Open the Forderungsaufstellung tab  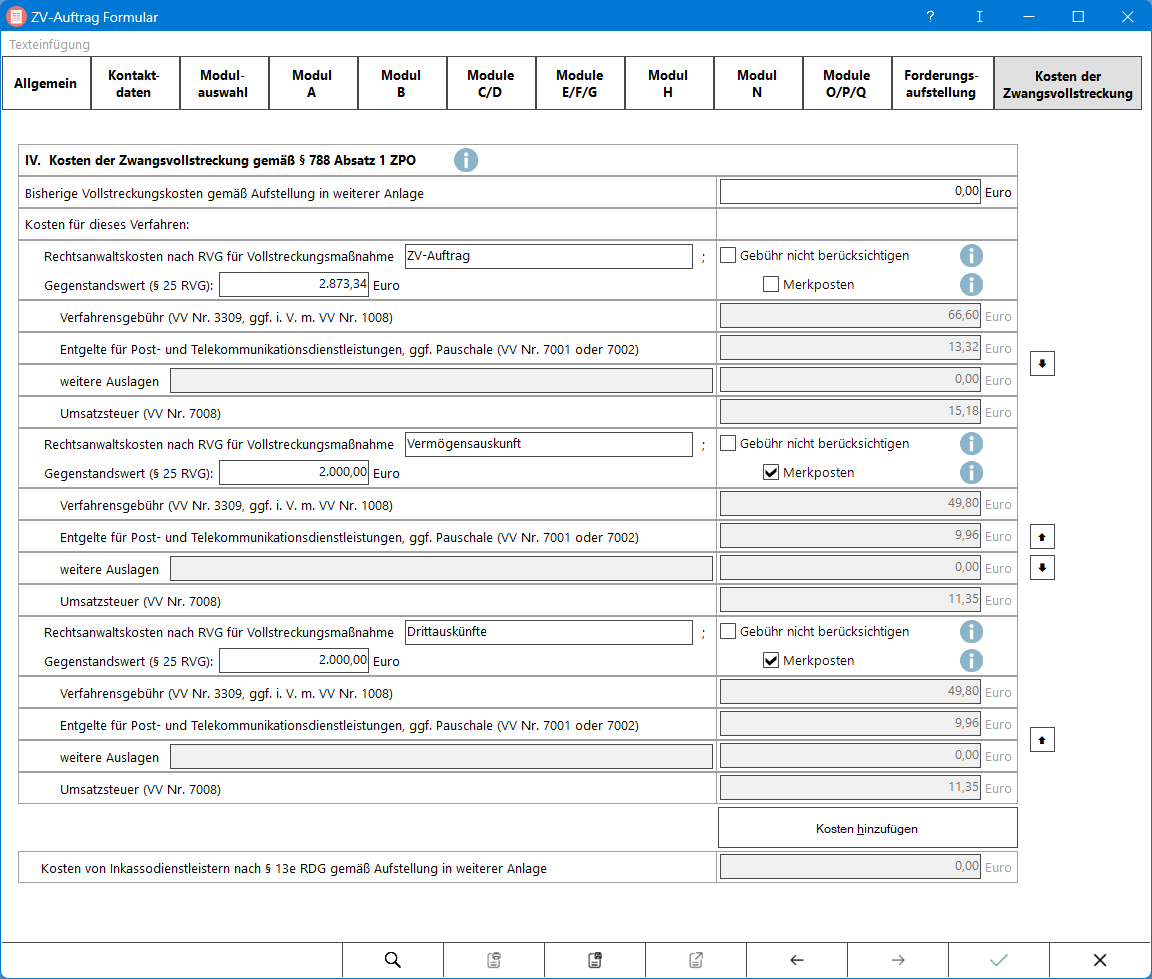pyautogui.click(x=942, y=83)
